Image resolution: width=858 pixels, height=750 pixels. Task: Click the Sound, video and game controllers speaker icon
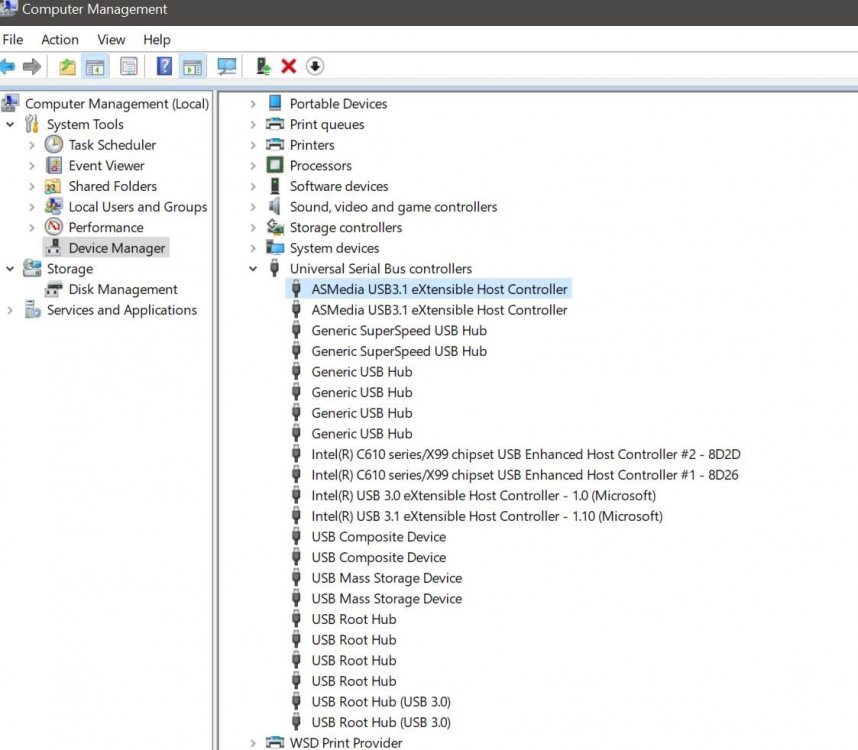pyautogui.click(x=275, y=206)
